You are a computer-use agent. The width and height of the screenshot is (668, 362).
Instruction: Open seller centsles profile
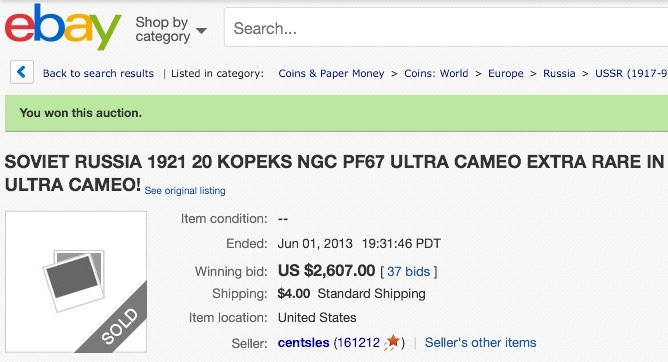click(303, 342)
